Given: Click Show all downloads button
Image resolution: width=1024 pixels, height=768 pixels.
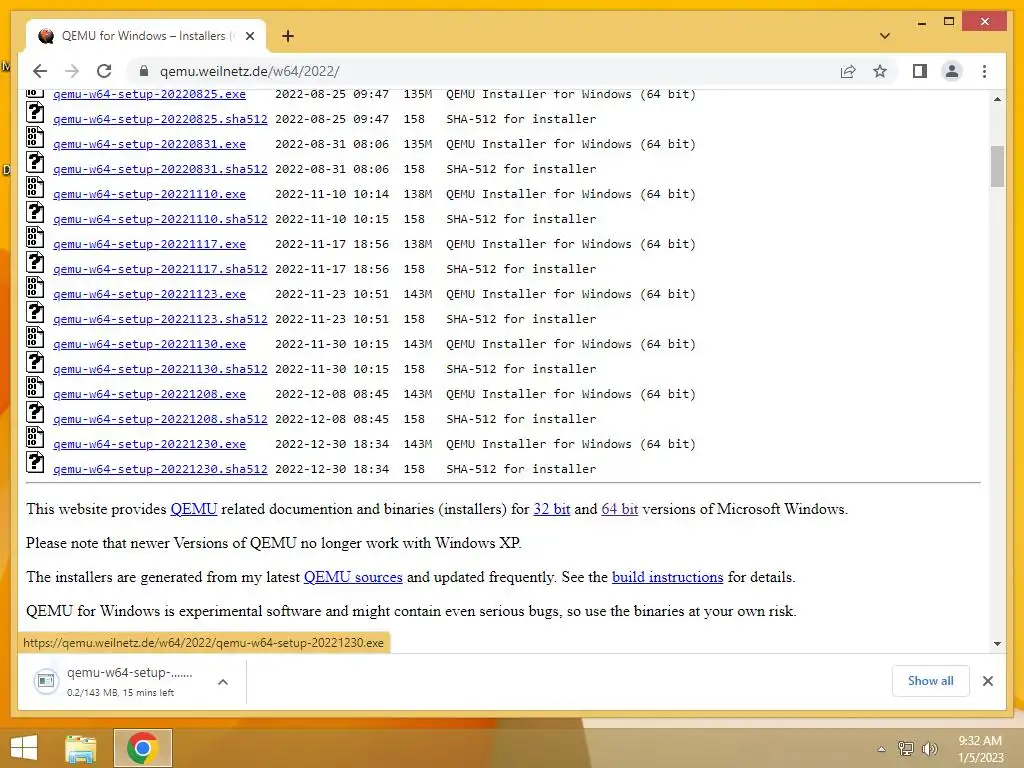Looking at the screenshot, I should pyautogui.click(x=930, y=681).
